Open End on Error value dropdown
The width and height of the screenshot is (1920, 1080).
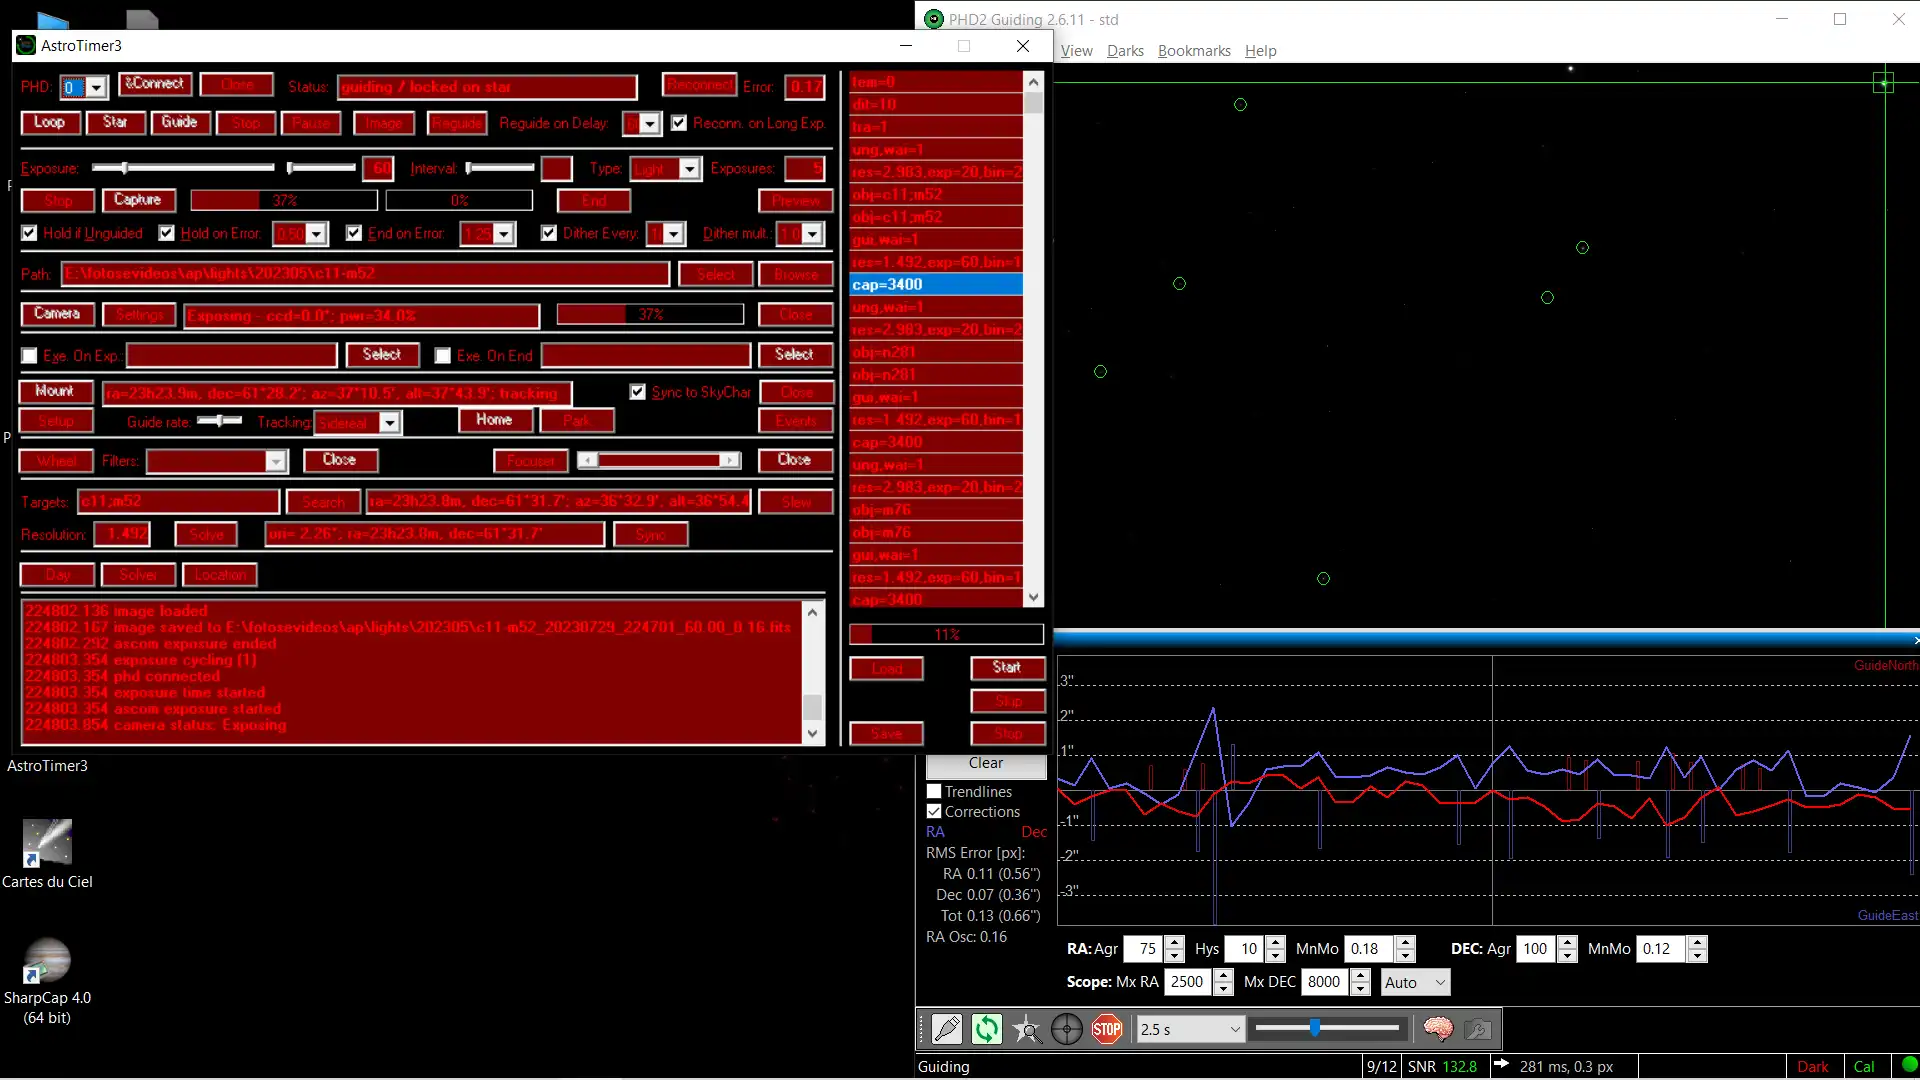pyautogui.click(x=504, y=234)
